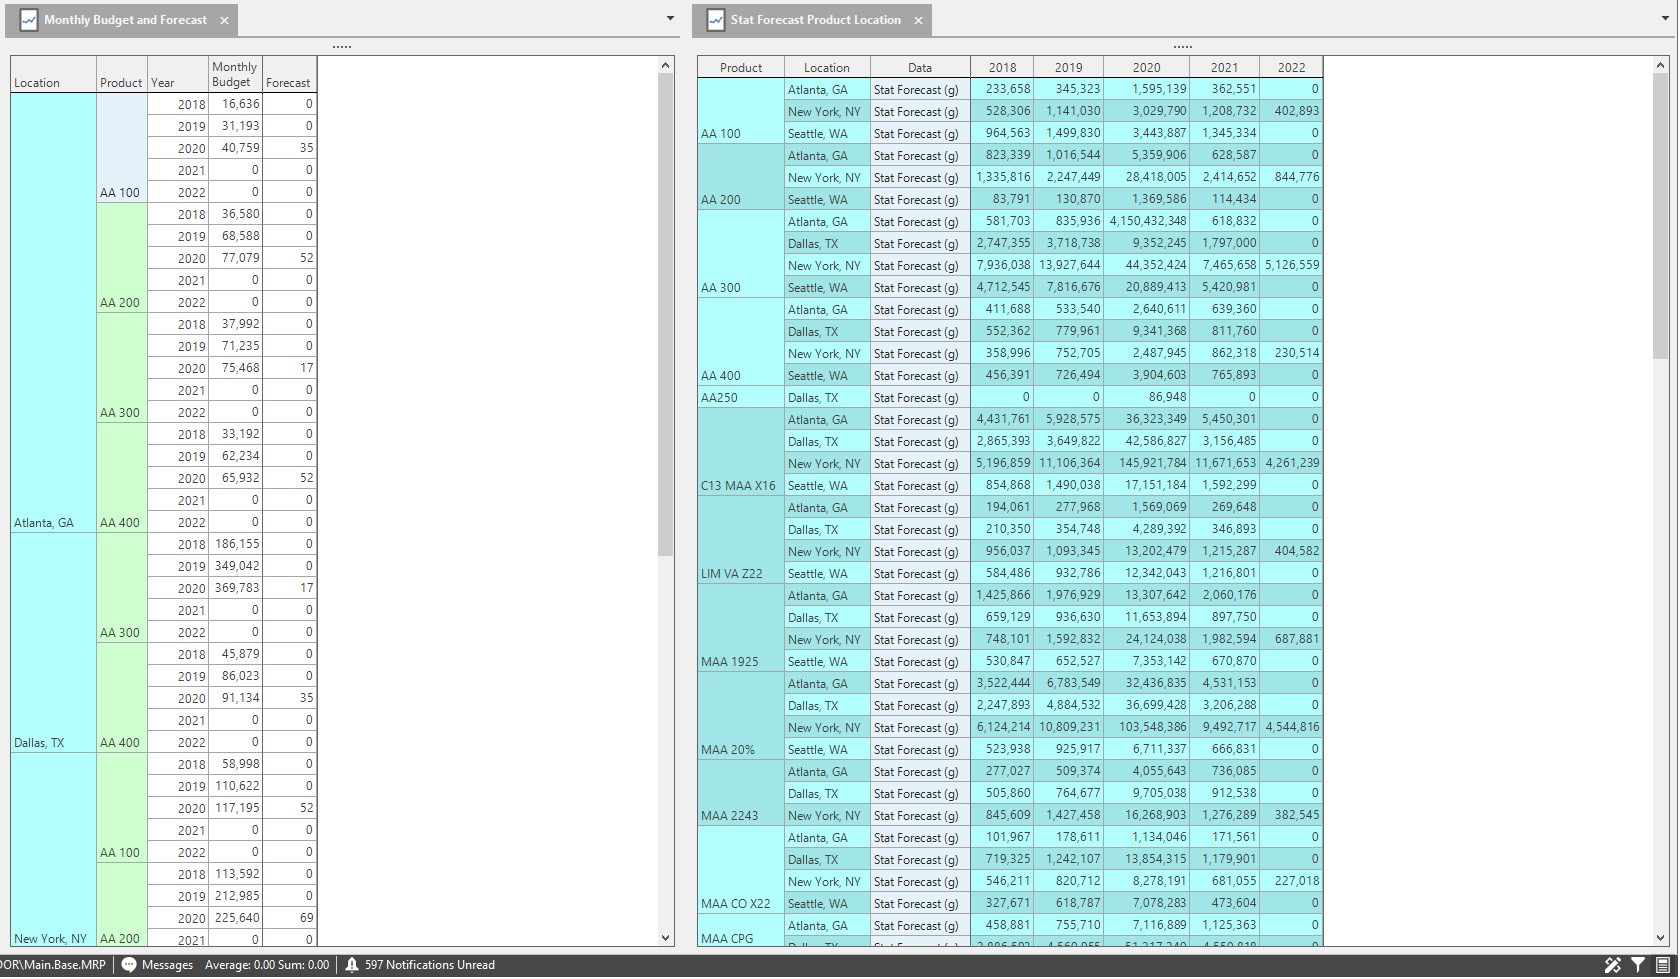Open the right pane tab list dropdown arrow
Viewport: 1680px width, 979px height.
coord(1664,18)
